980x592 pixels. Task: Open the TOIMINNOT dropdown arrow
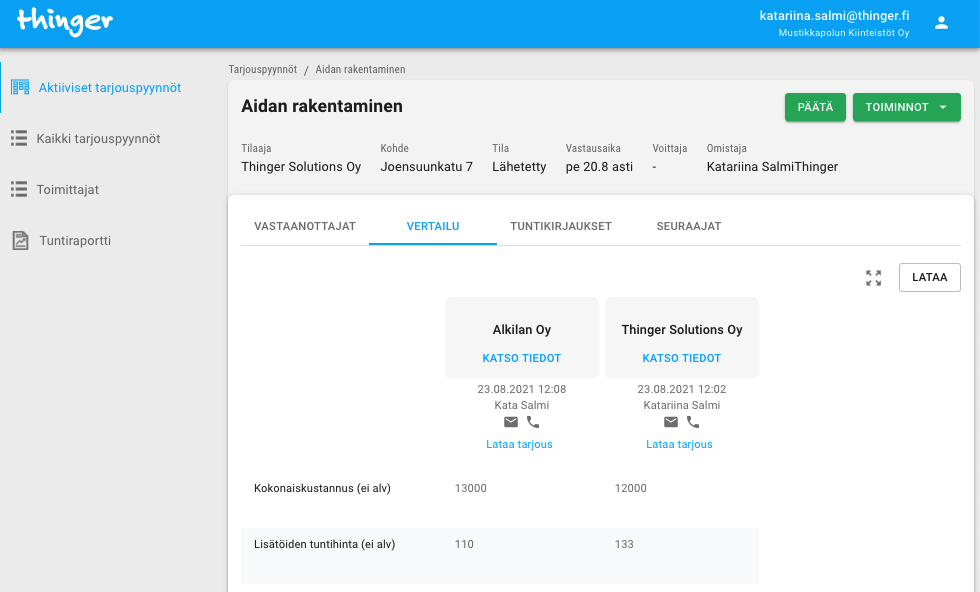943,107
